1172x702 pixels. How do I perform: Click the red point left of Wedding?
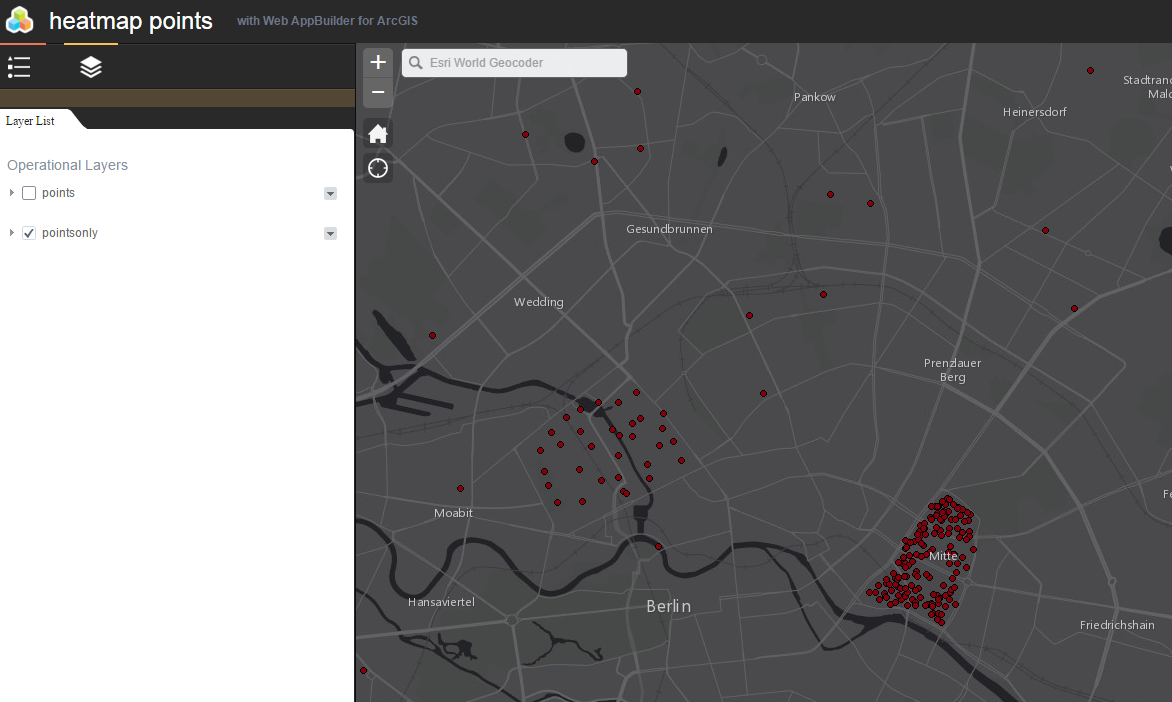point(432,336)
